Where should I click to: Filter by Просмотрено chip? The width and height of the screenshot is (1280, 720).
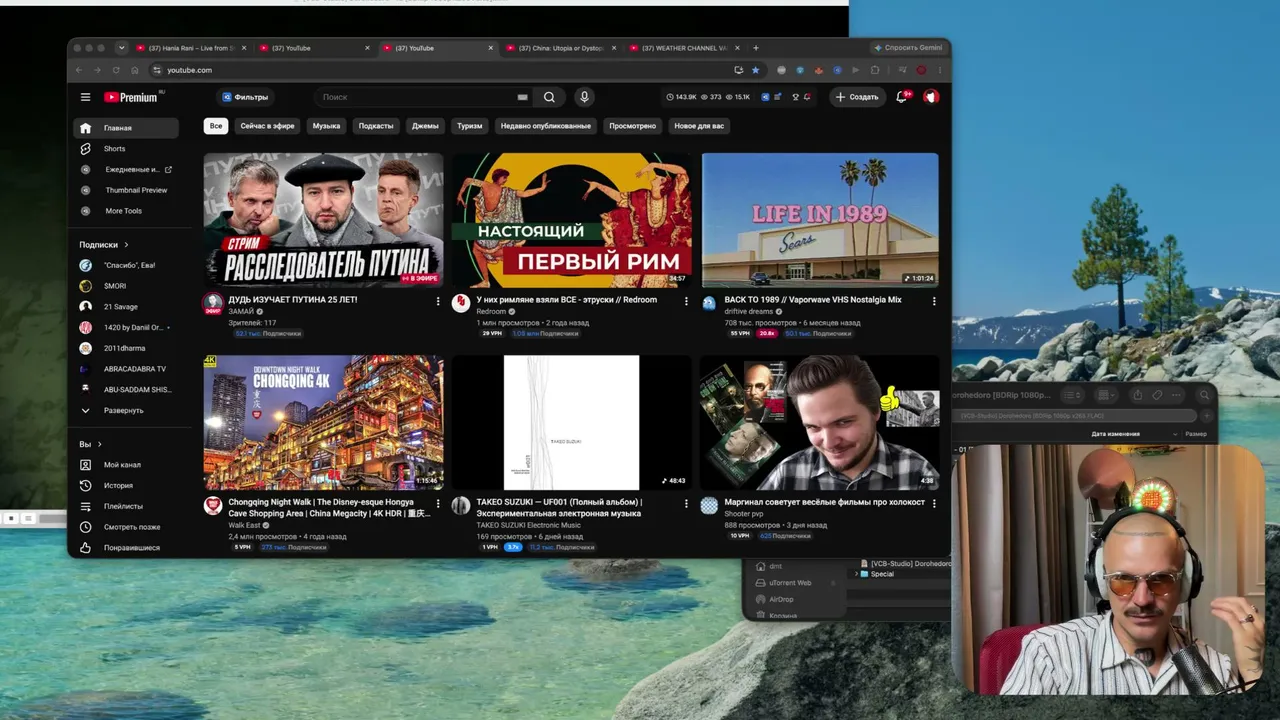tap(632, 126)
